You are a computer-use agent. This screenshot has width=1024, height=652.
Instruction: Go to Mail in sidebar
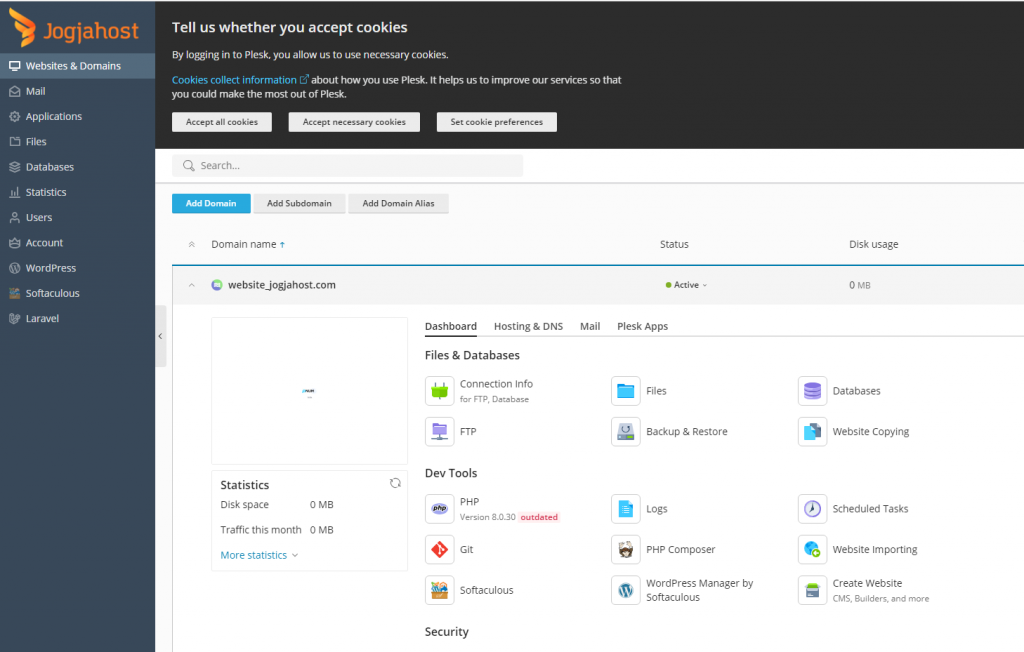click(x=77, y=91)
